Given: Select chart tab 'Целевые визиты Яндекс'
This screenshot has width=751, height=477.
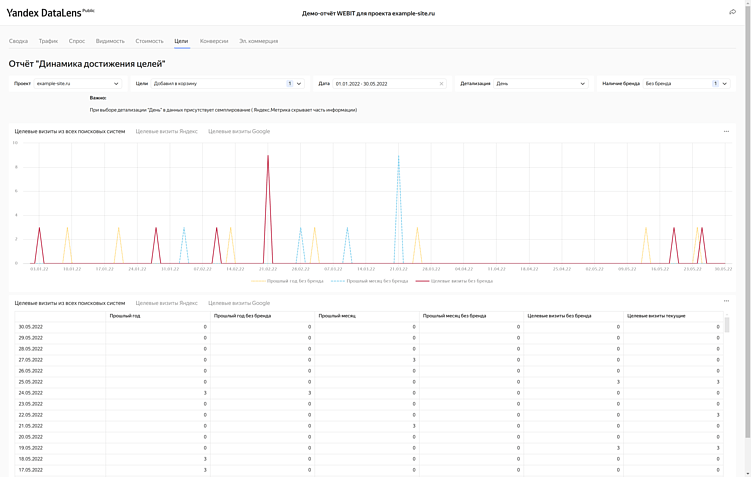Looking at the screenshot, I should (x=167, y=131).
